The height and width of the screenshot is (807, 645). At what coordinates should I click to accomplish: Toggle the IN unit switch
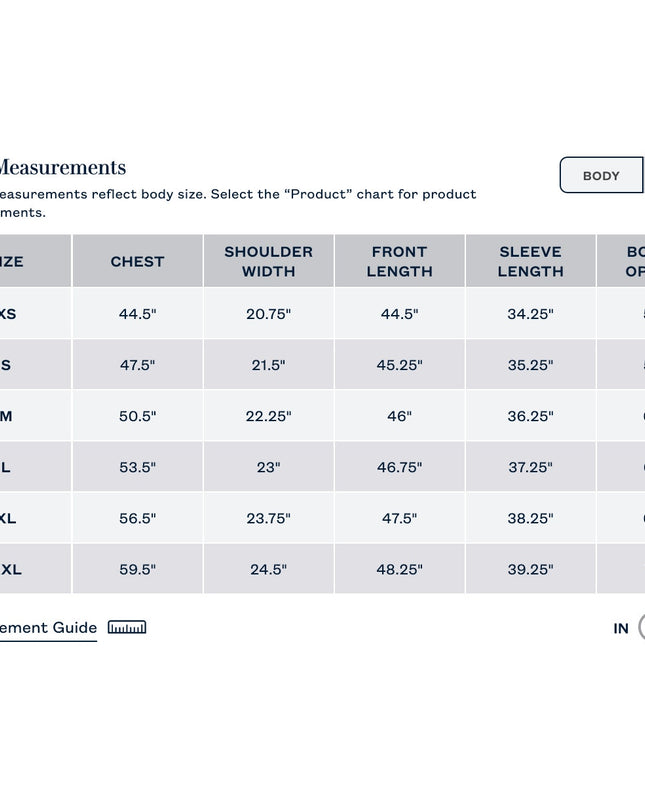tap(641, 627)
